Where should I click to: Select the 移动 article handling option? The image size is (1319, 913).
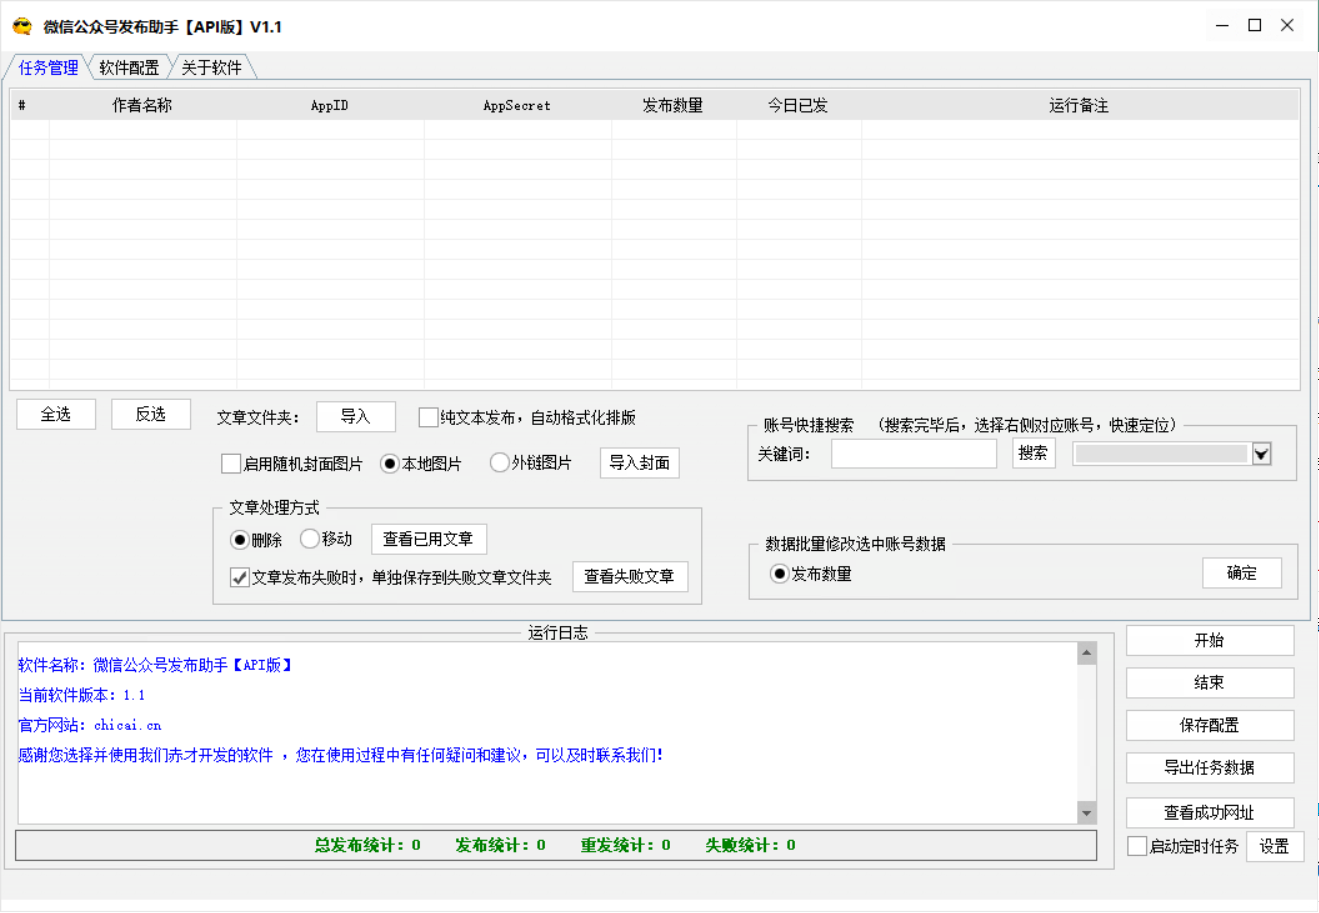(x=310, y=538)
